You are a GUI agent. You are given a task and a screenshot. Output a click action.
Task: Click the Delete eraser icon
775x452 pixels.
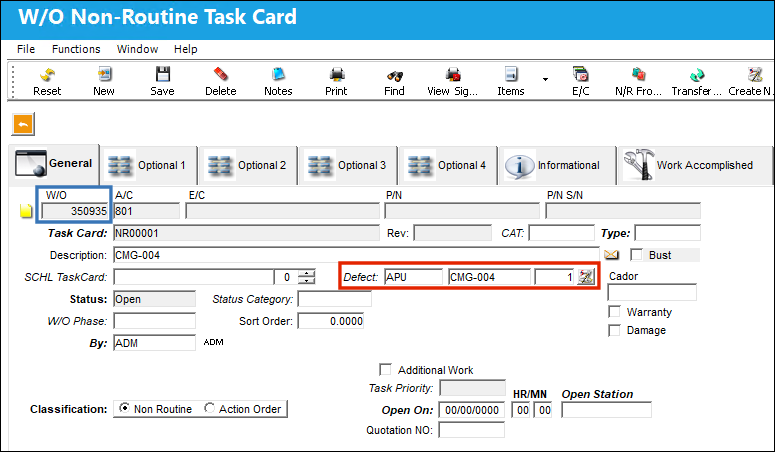(x=220, y=74)
